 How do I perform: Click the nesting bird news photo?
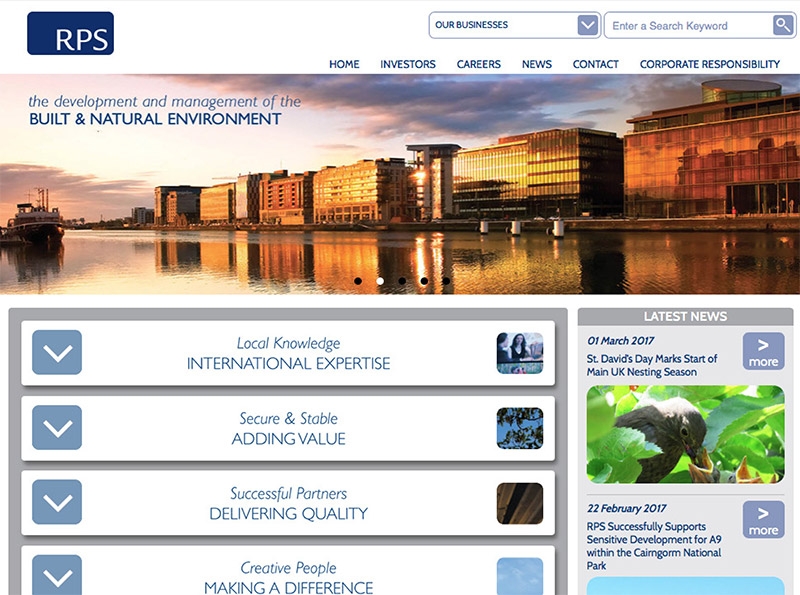click(685, 434)
